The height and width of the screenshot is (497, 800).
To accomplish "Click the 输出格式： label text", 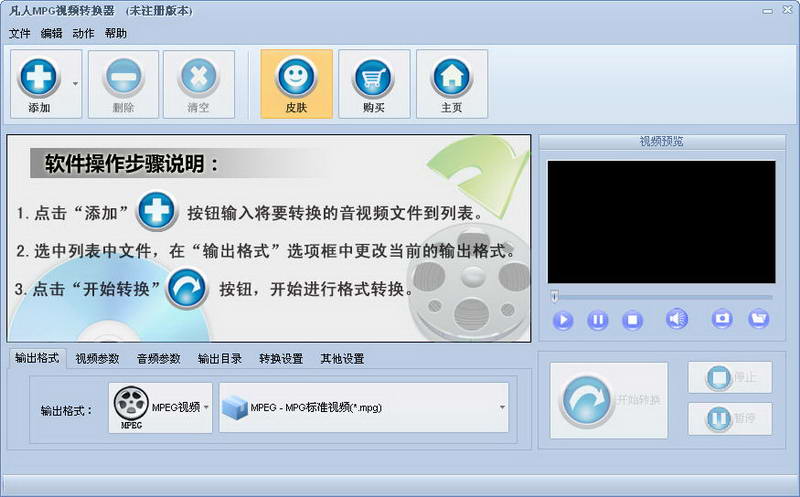I will (66, 411).
